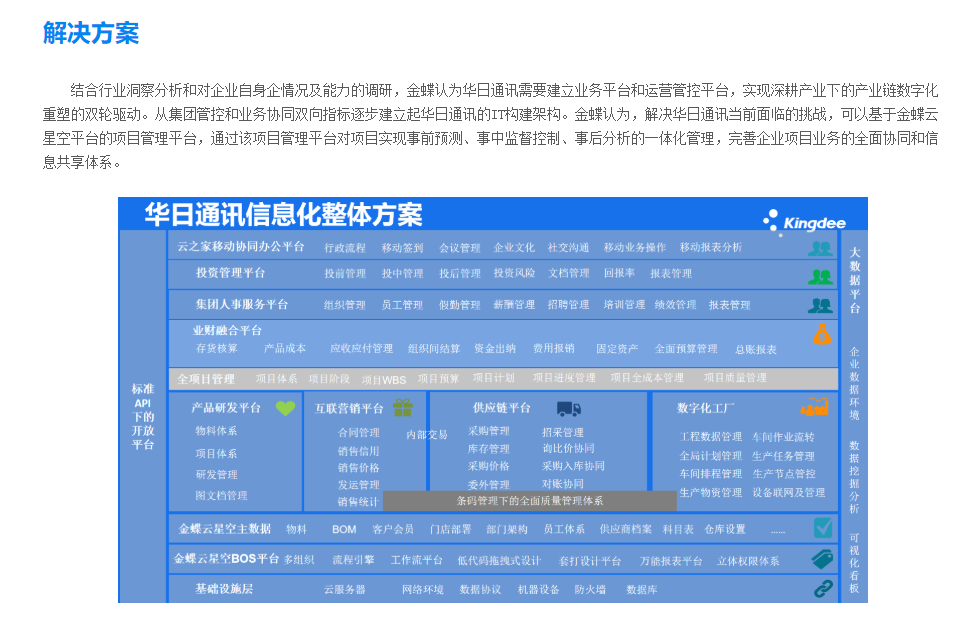Select the 金蝶云星空BOS平台 label

[x=226, y=559]
